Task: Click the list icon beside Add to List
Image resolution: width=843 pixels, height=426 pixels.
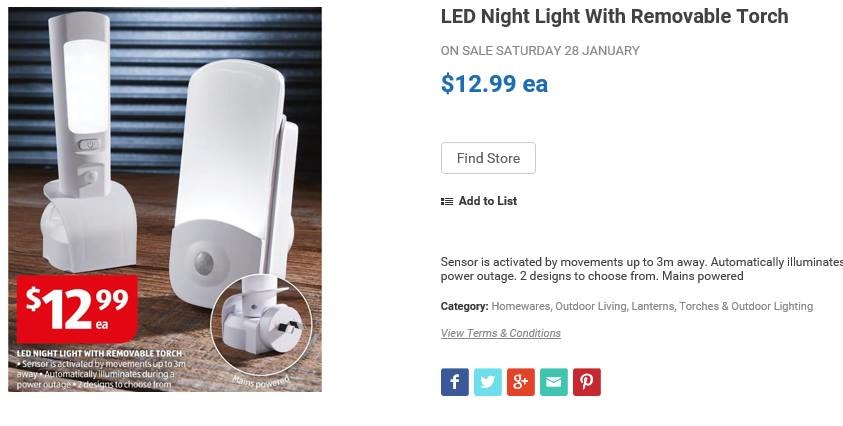Action: tap(447, 202)
